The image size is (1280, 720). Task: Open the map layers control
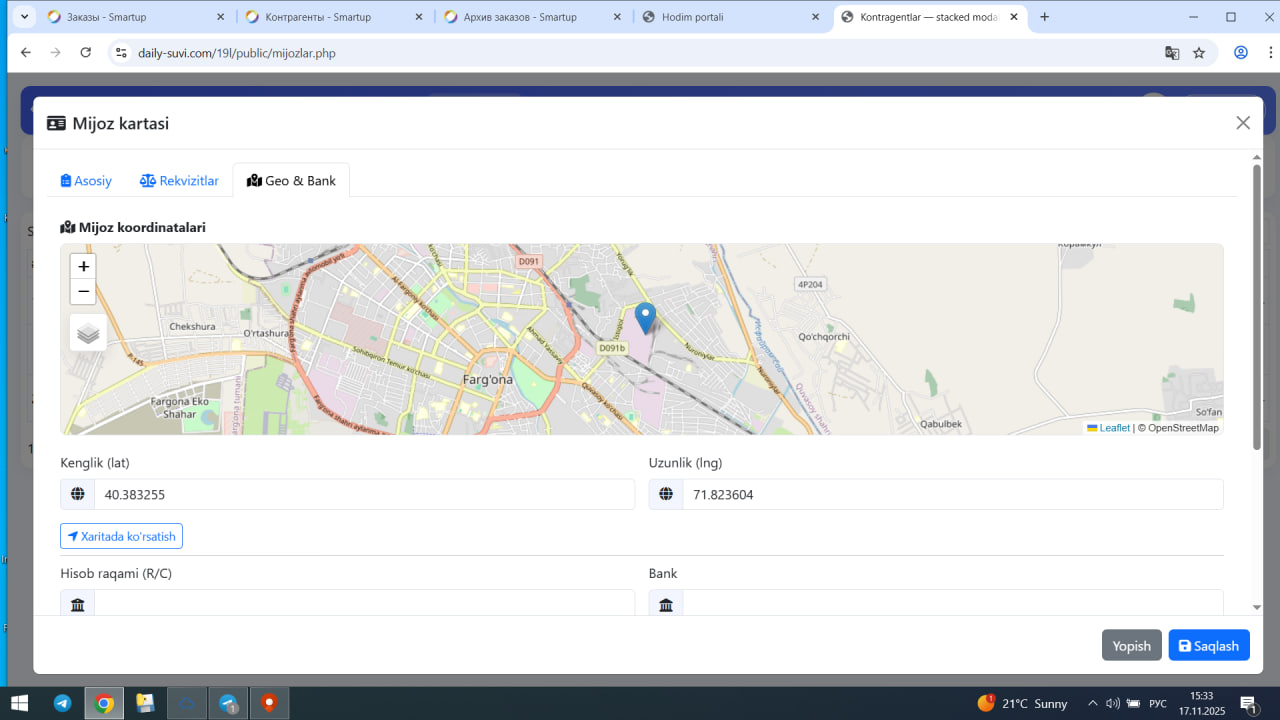click(x=88, y=333)
